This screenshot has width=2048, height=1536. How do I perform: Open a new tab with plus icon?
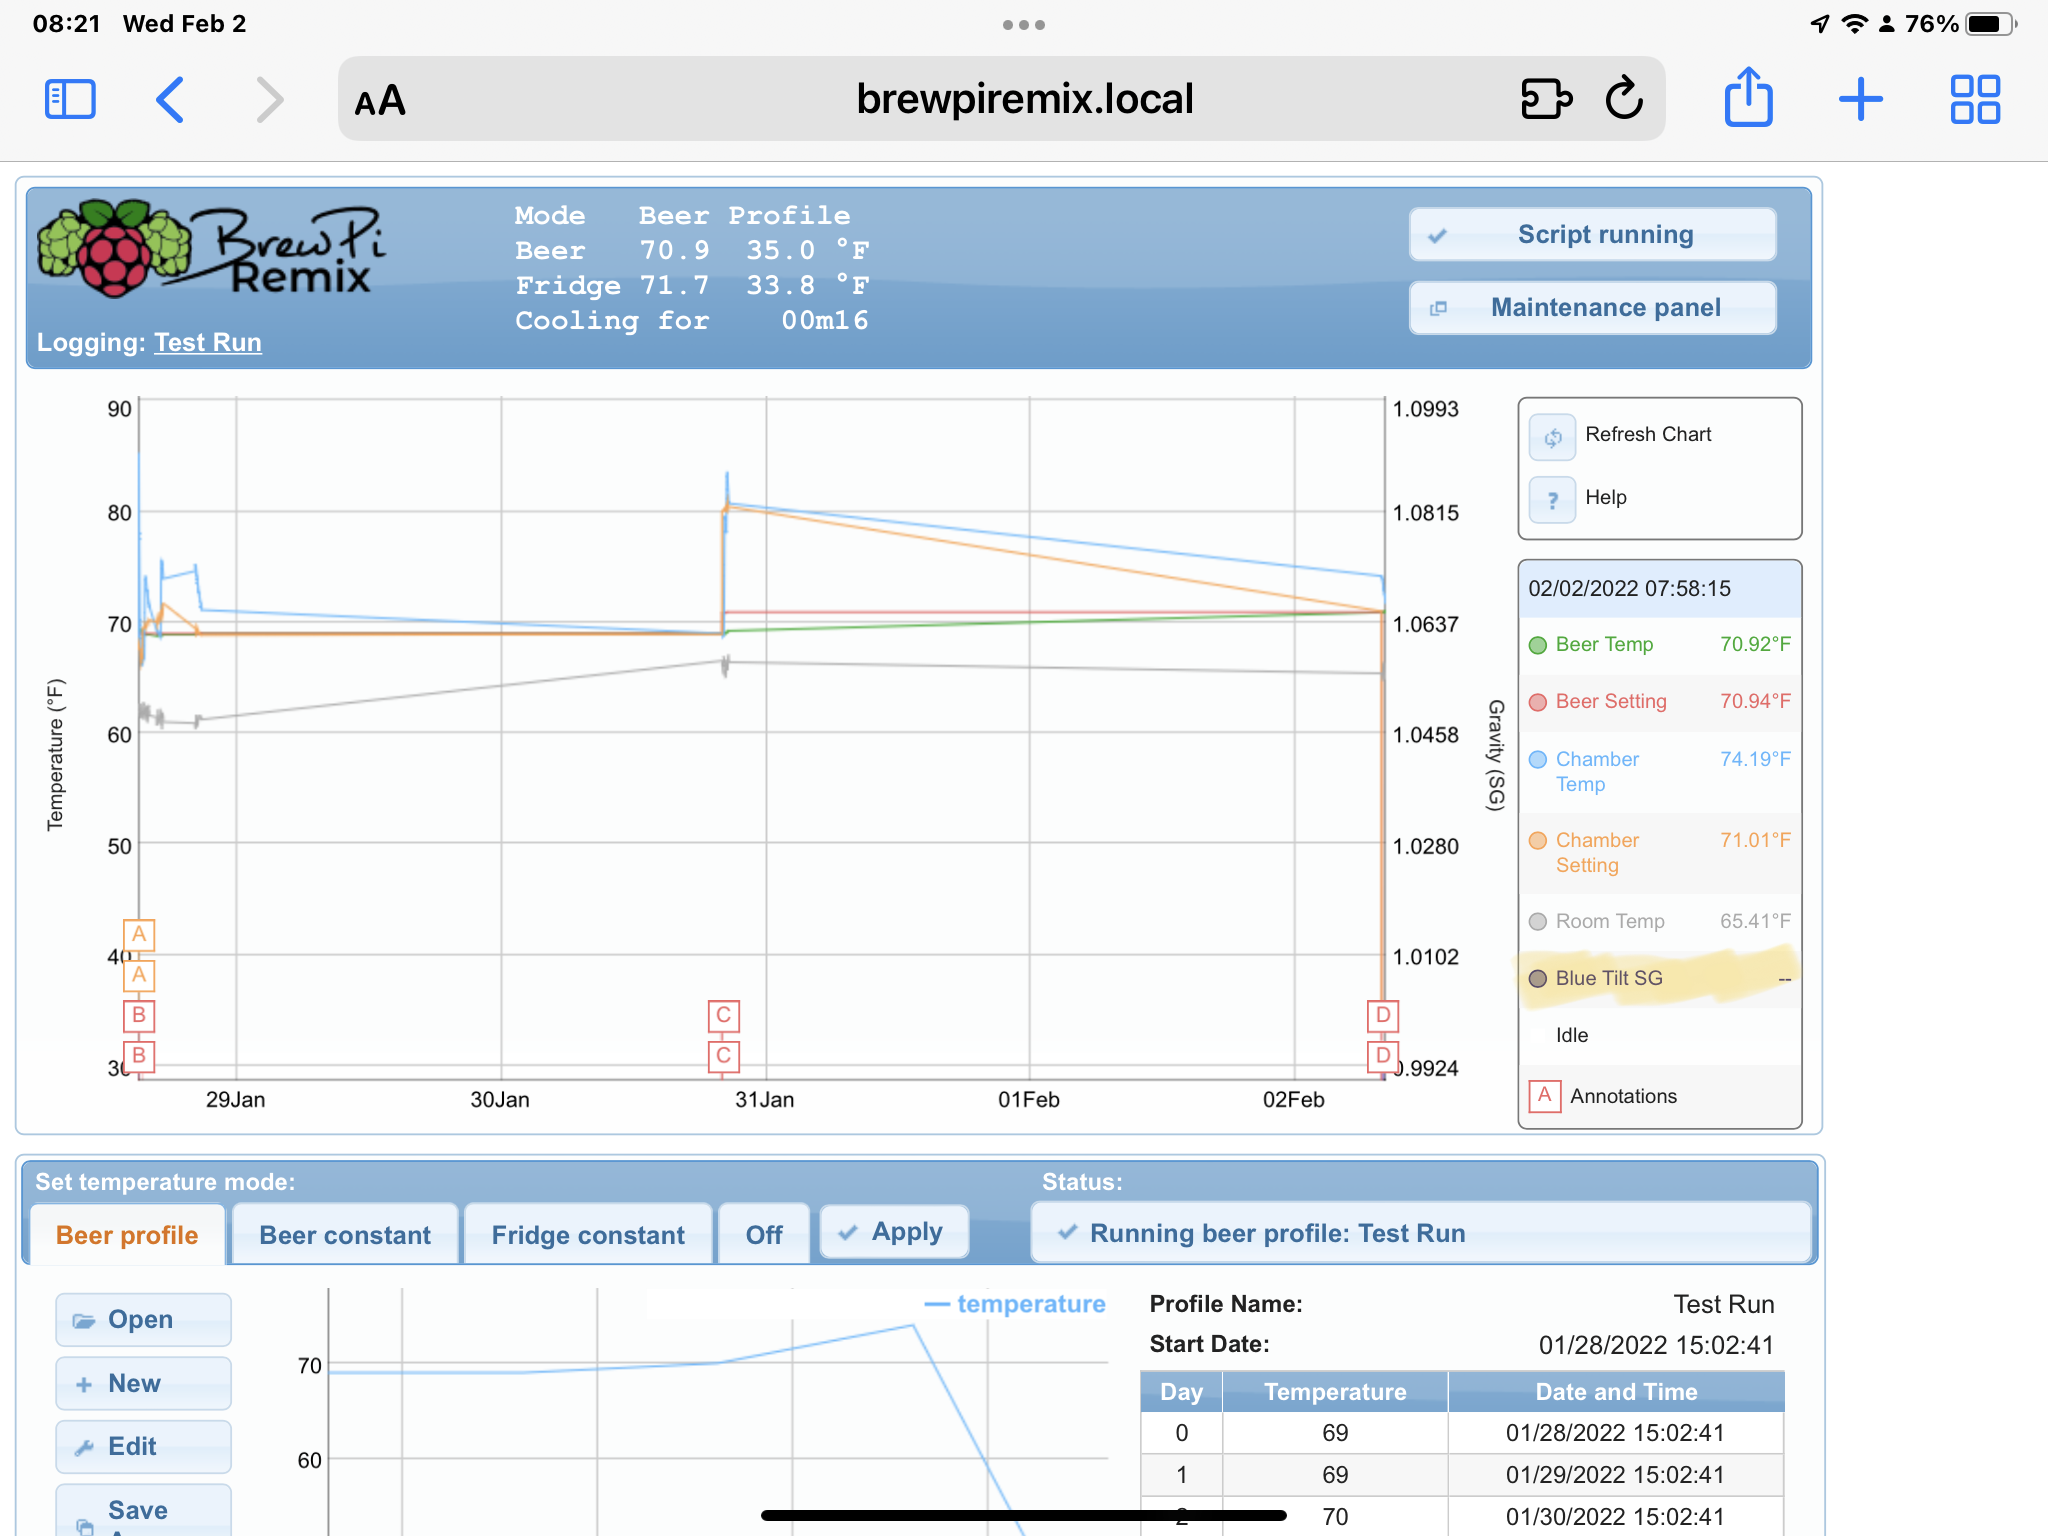pos(1861,99)
